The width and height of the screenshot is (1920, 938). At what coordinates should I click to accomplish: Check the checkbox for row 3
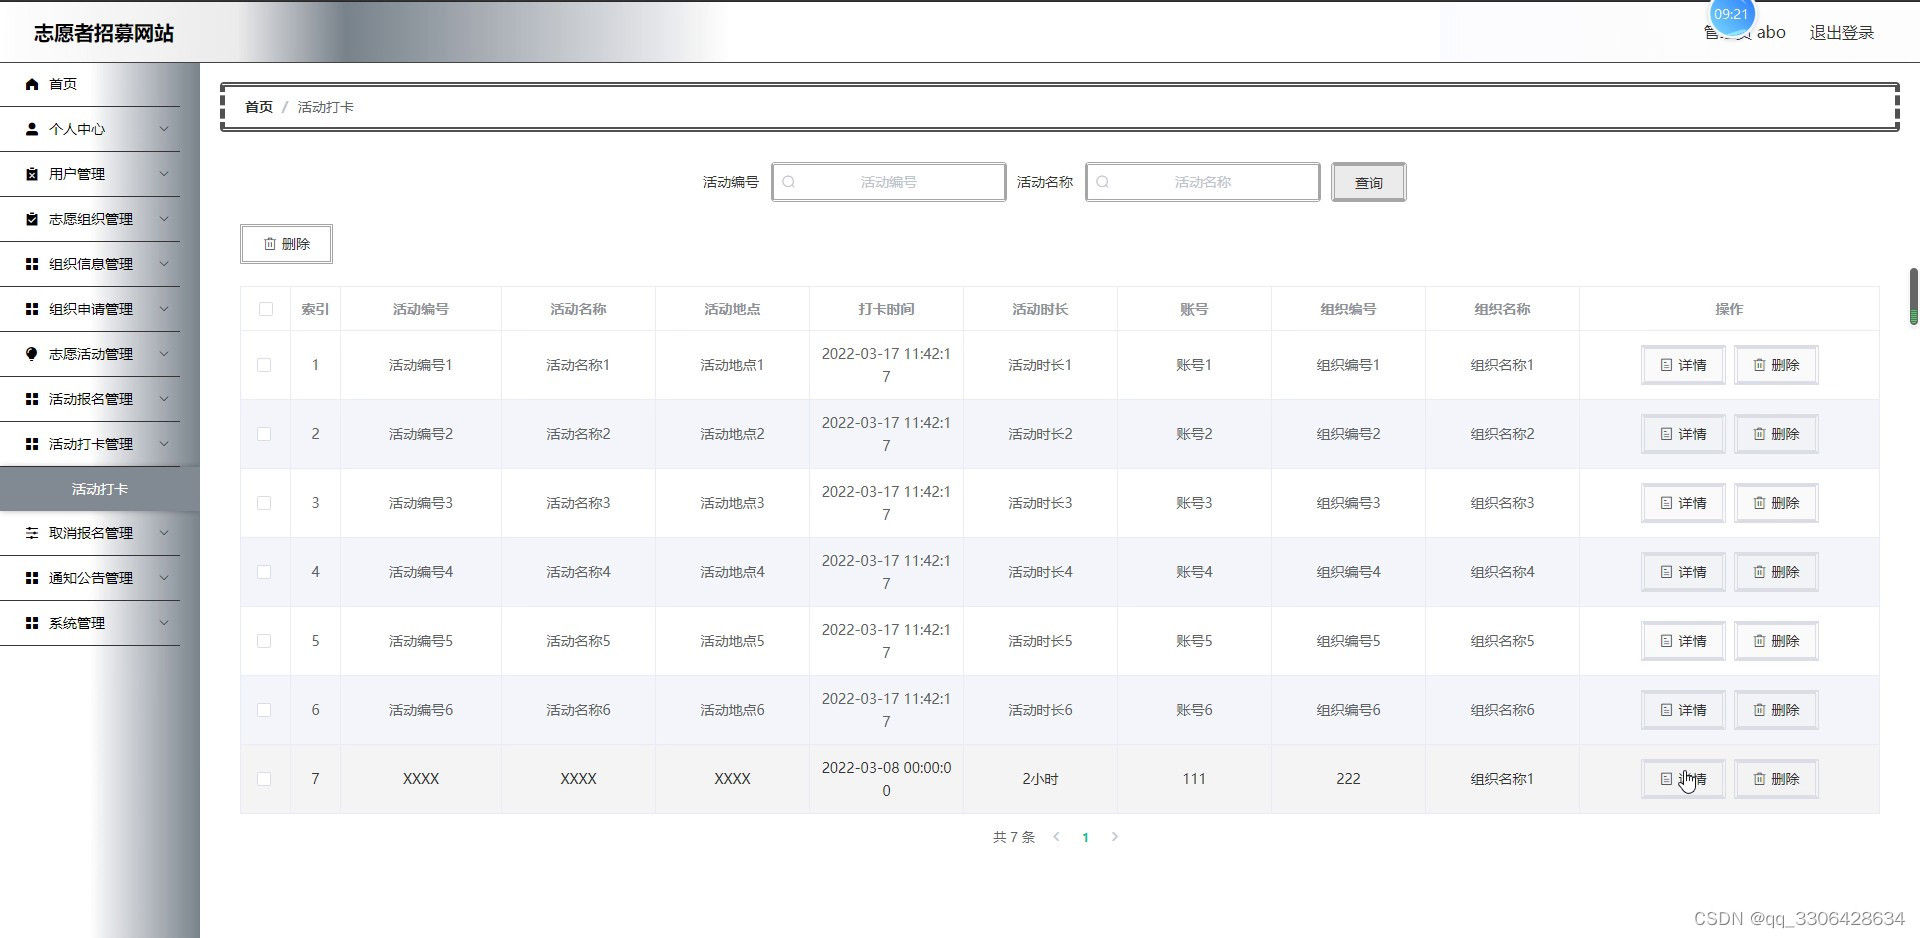pos(264,503)
